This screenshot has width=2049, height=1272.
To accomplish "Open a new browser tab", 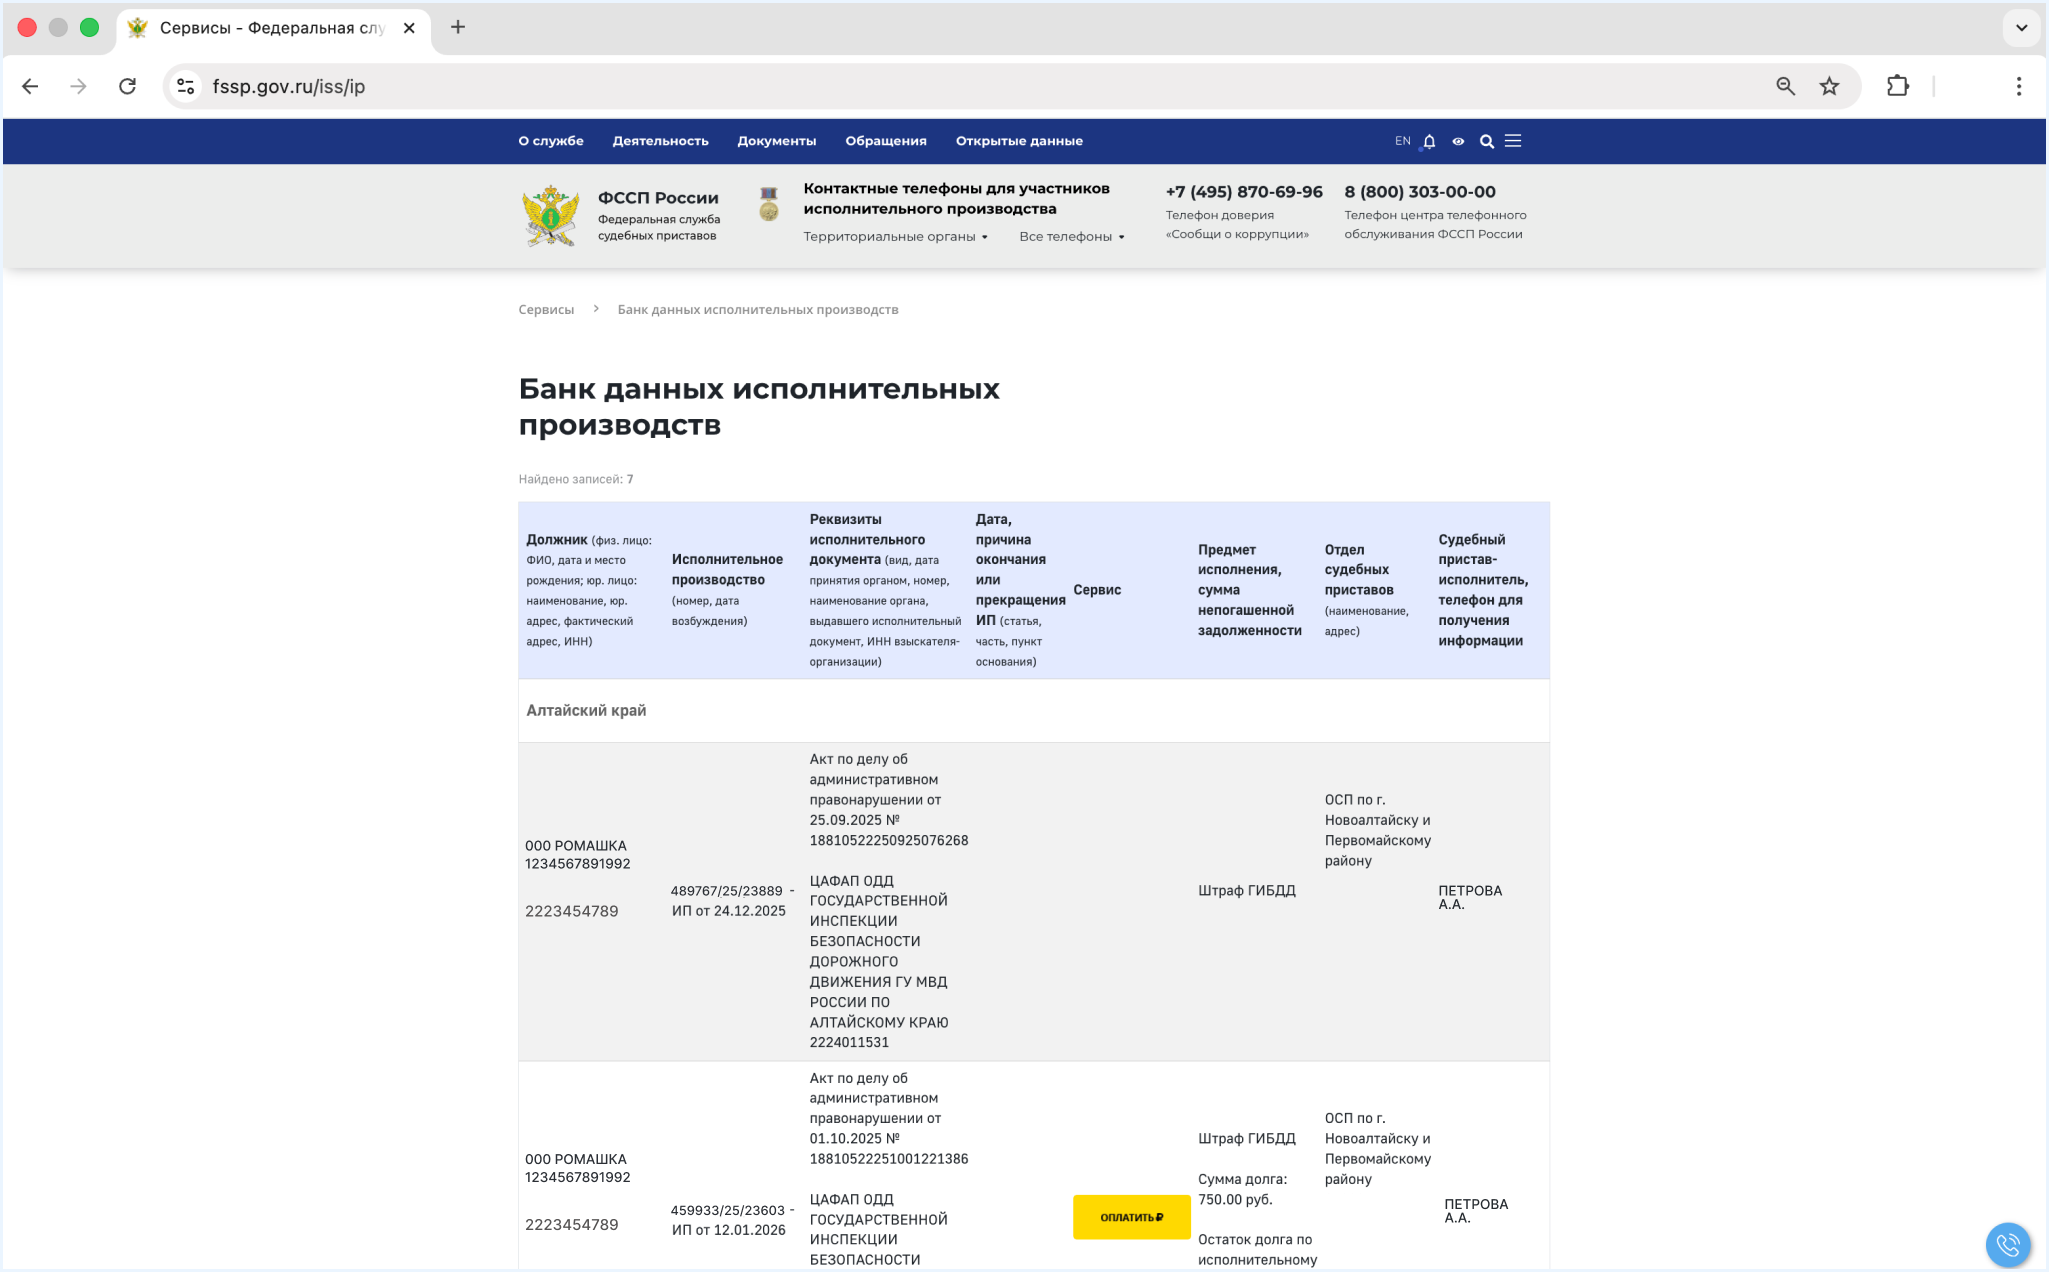I will [458, 27].
